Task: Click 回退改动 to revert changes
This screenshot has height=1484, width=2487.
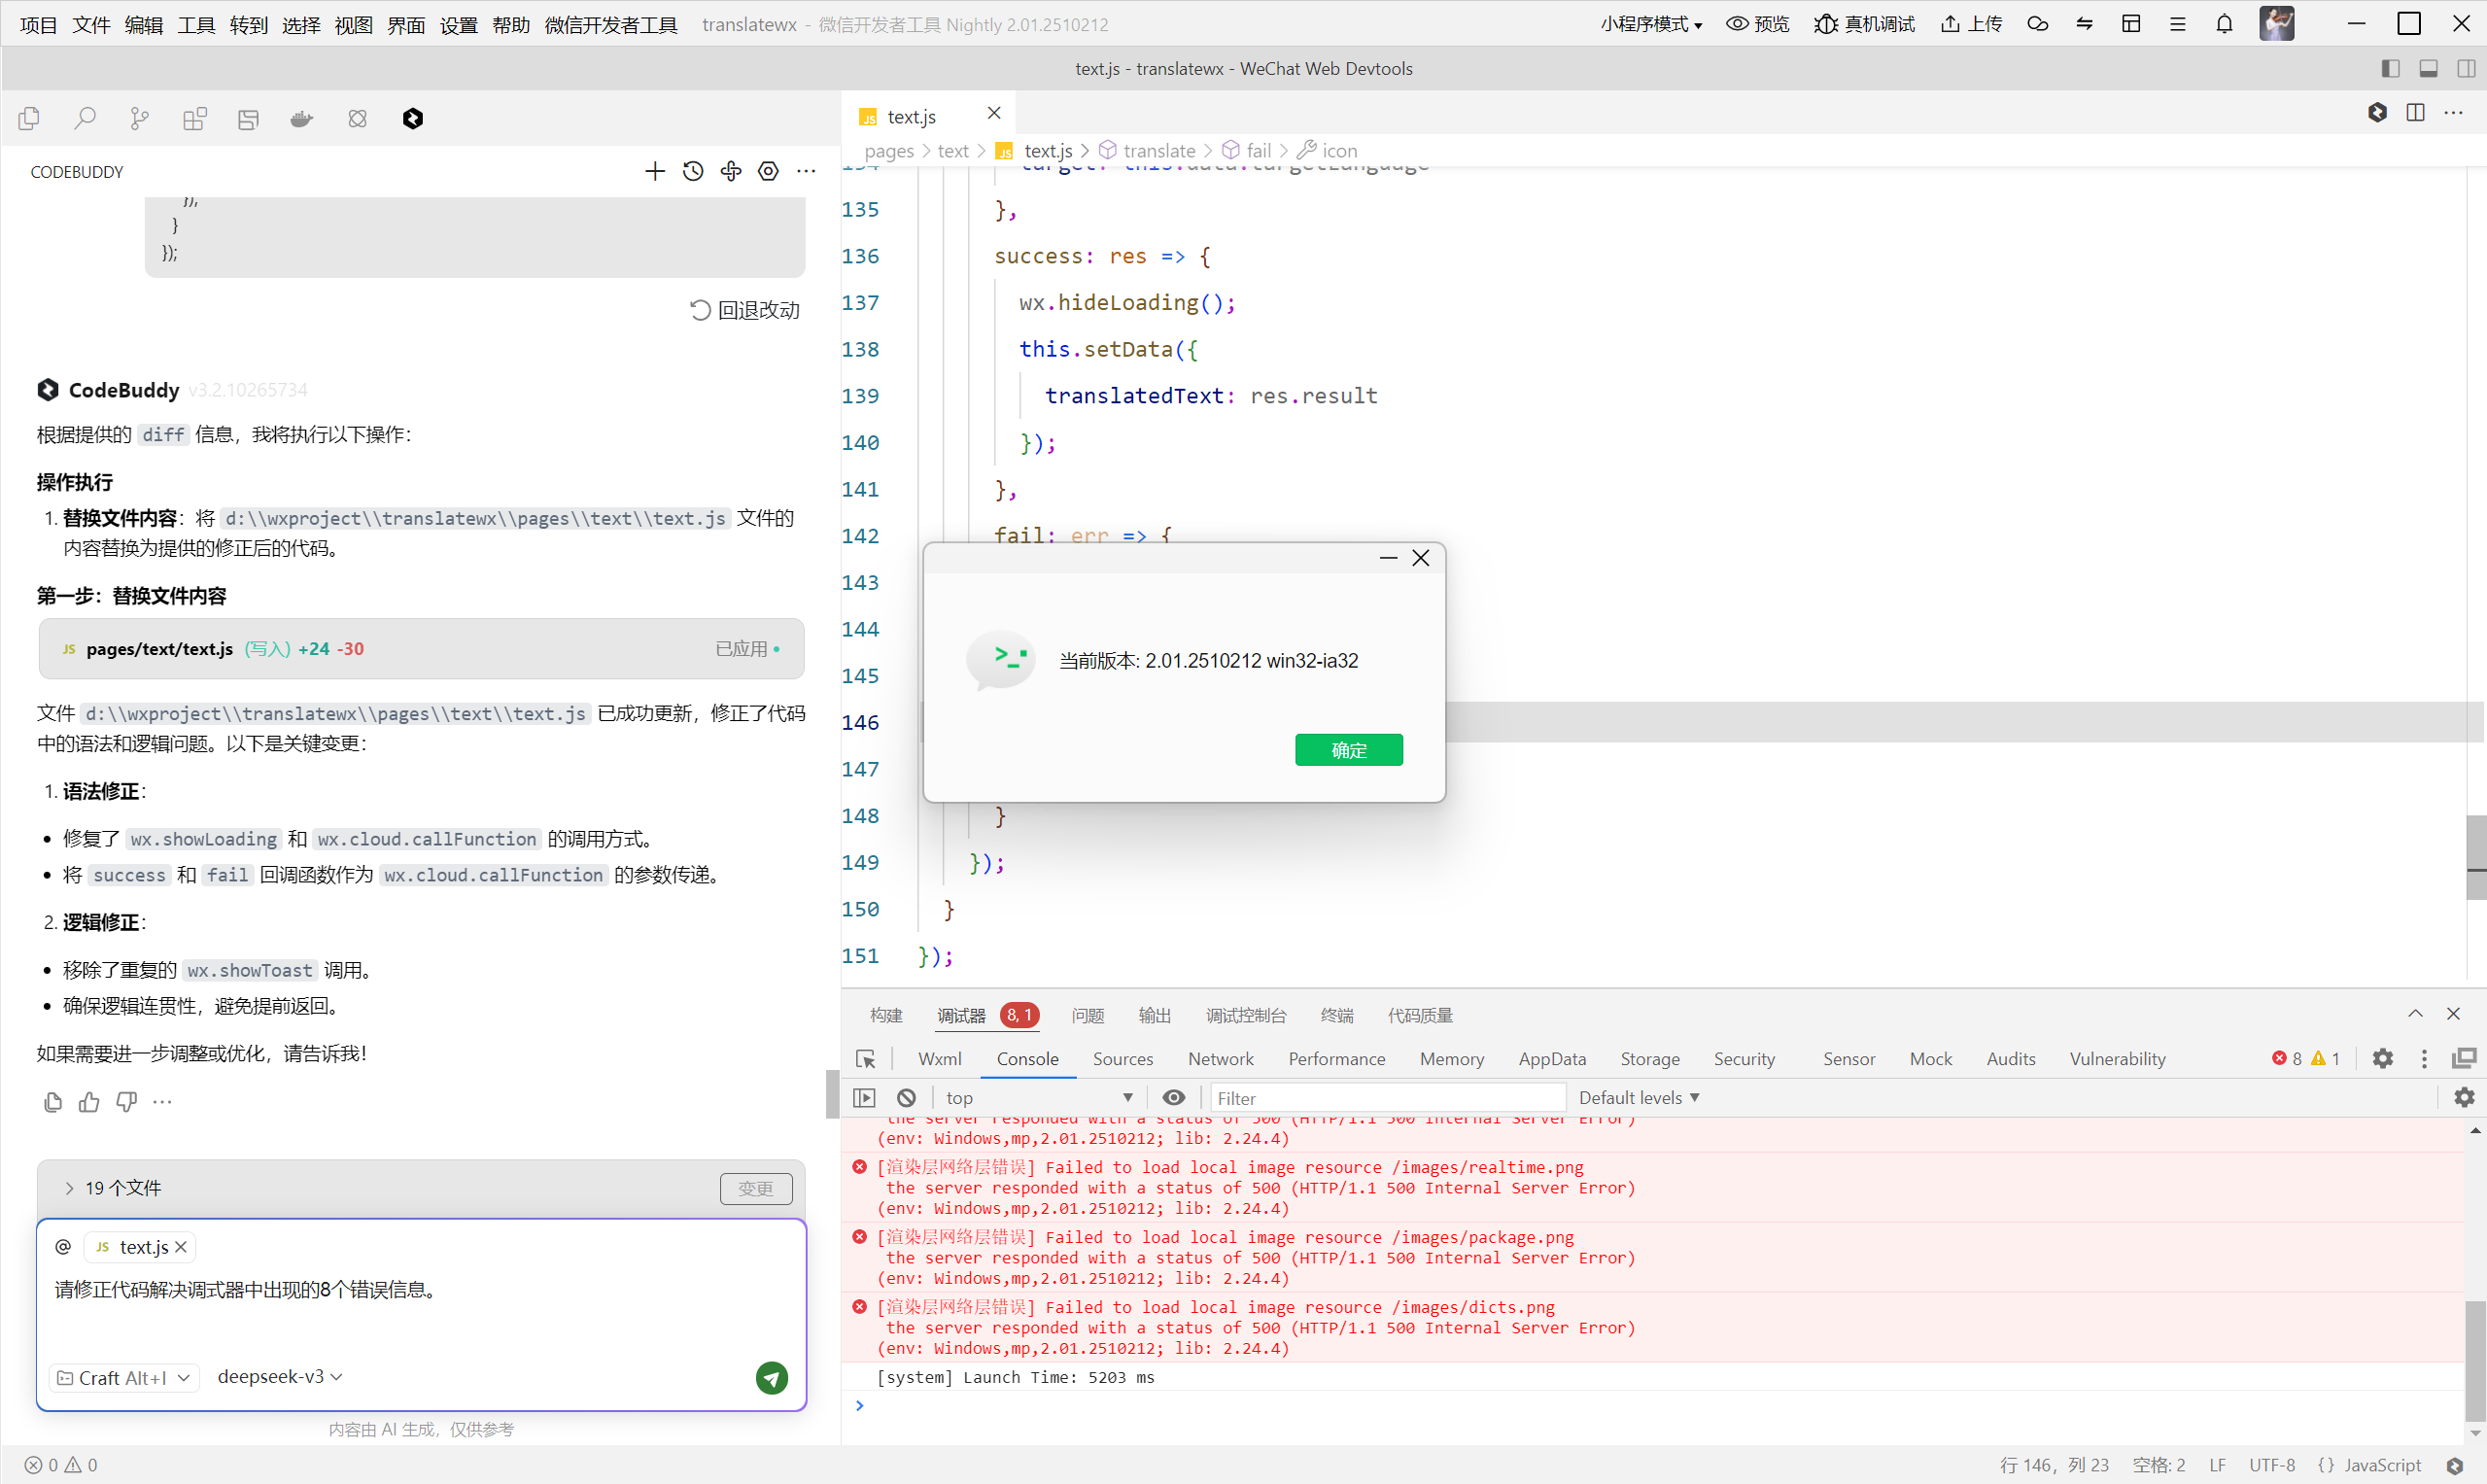Action: click(x=745, y=310)
